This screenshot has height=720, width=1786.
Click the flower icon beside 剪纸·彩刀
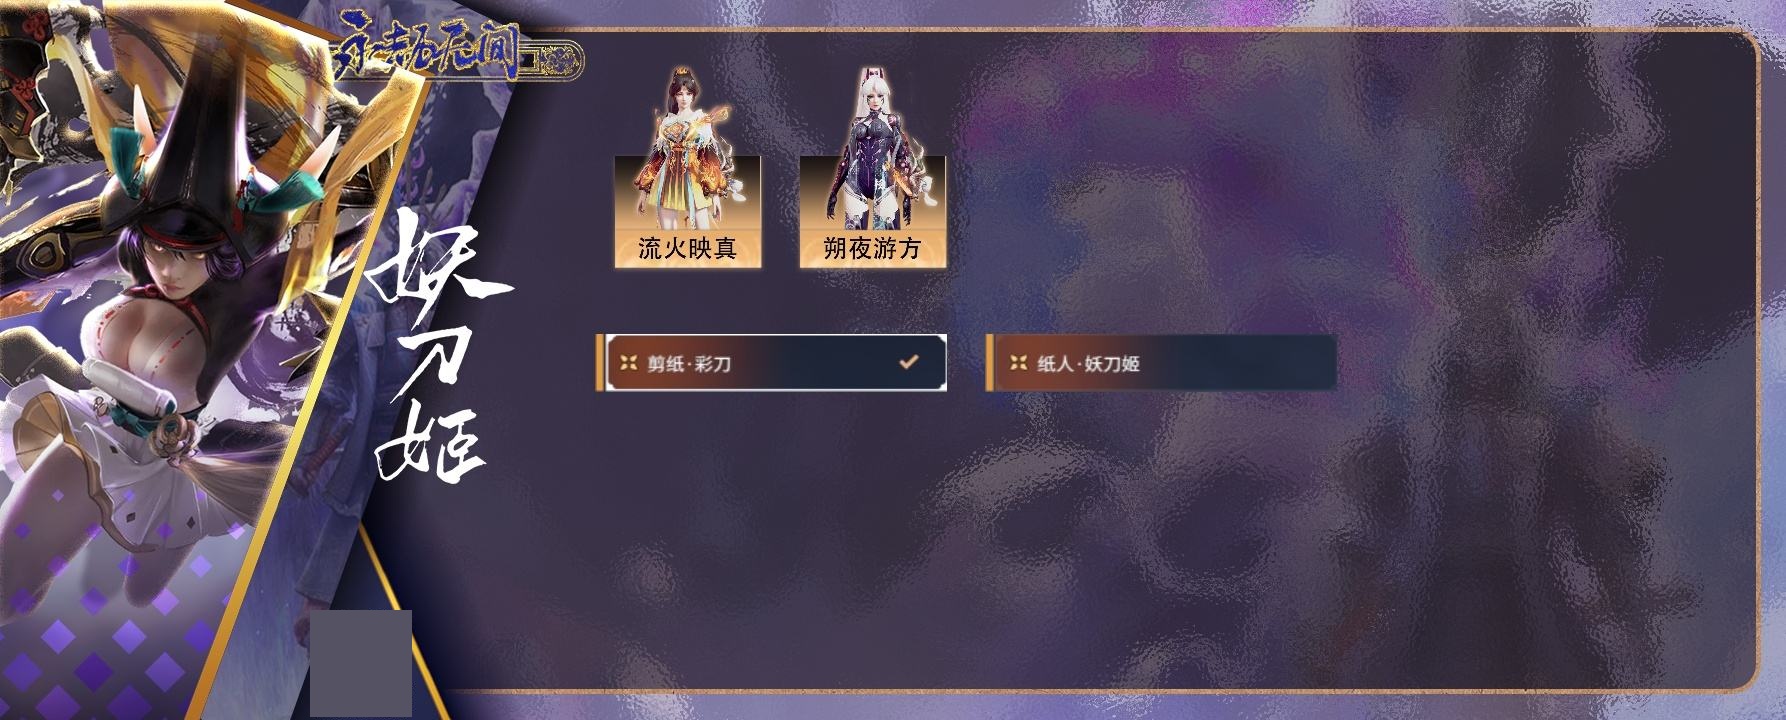pos(628,363)
